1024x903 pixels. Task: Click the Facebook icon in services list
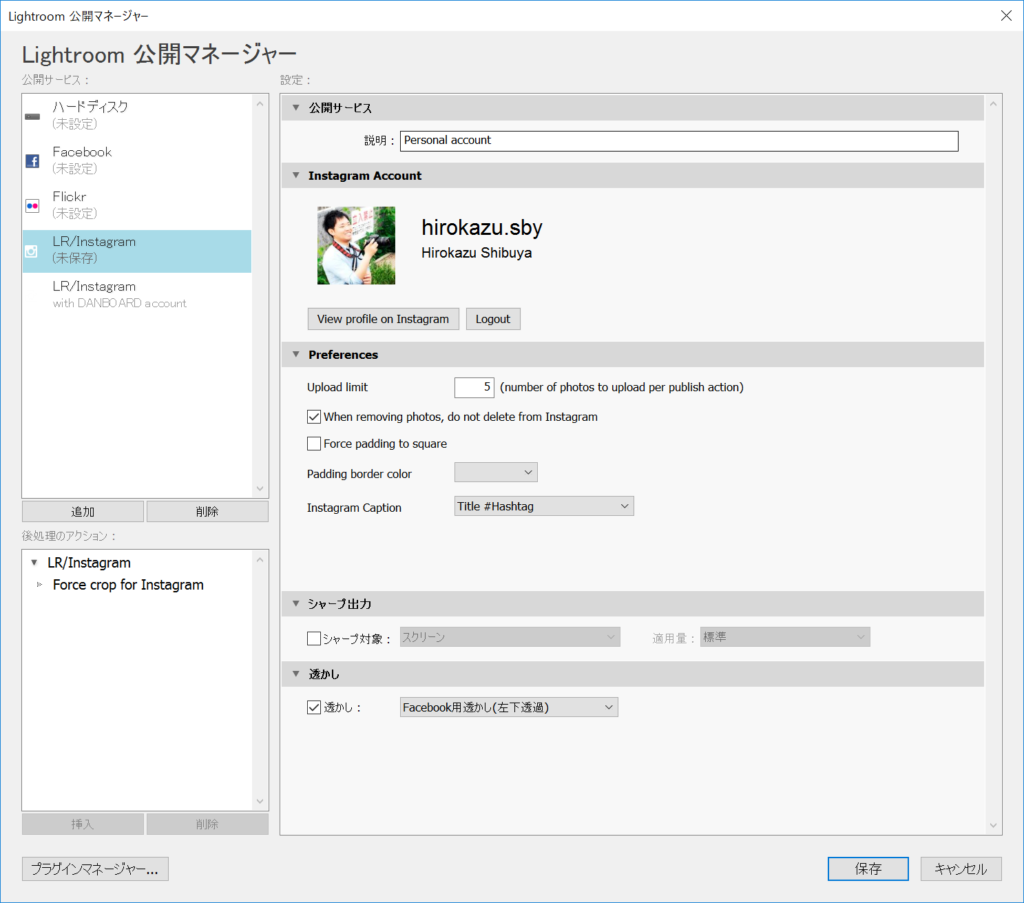pyautogui.click(x=32, y=161)
